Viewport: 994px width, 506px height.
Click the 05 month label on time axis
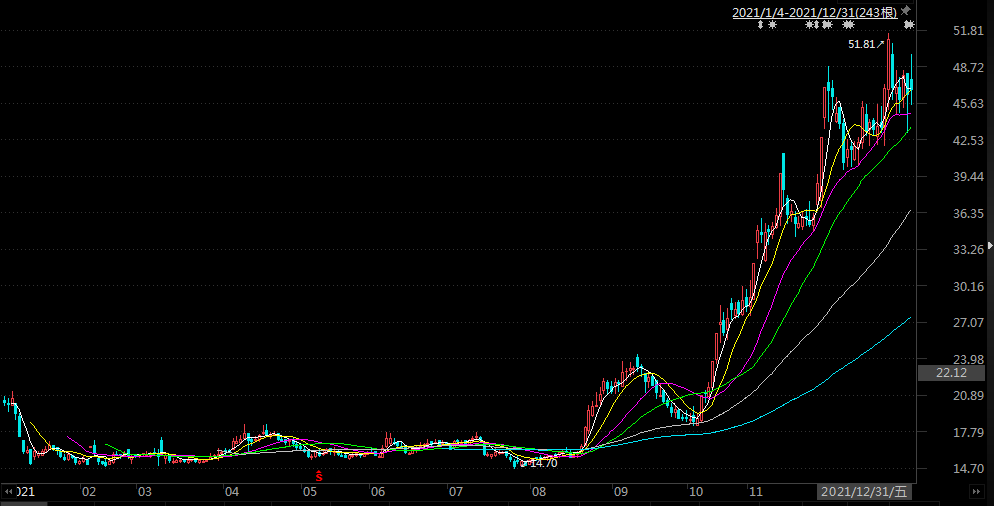pyautogui.click(x=309, y=492)
